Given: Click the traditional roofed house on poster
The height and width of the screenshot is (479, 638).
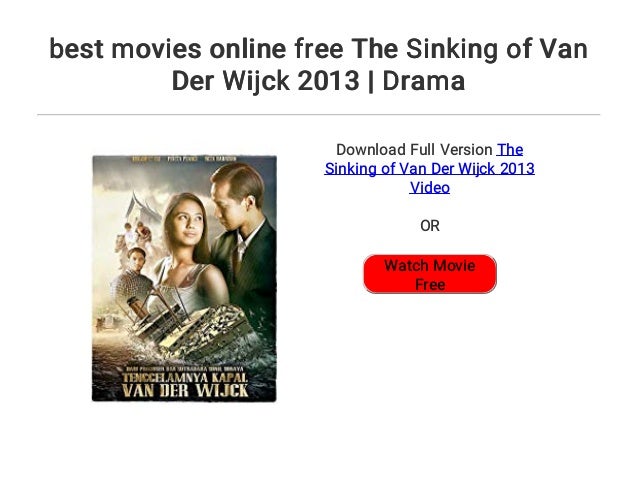Looking at the screenshot, I should (x=140, y=208).
